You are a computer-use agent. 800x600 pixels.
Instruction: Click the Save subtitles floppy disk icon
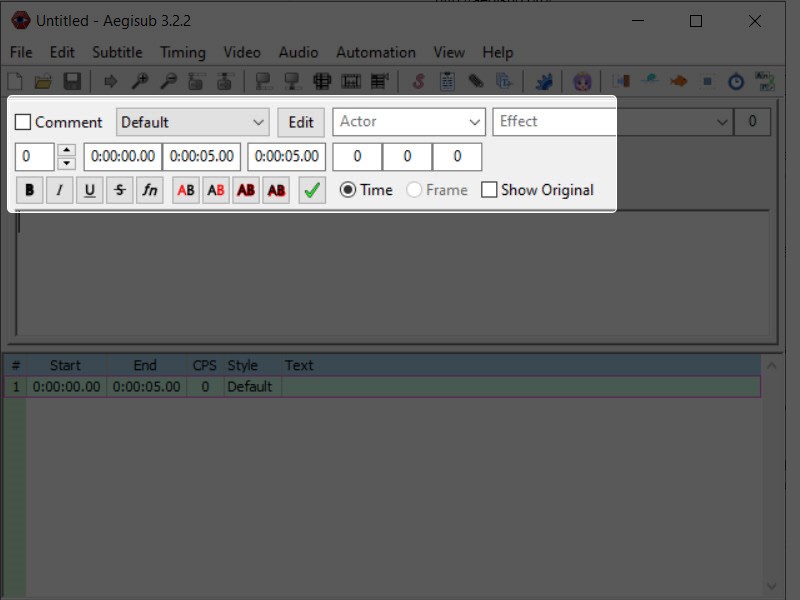pyautogui.click(x=72, y=81)
